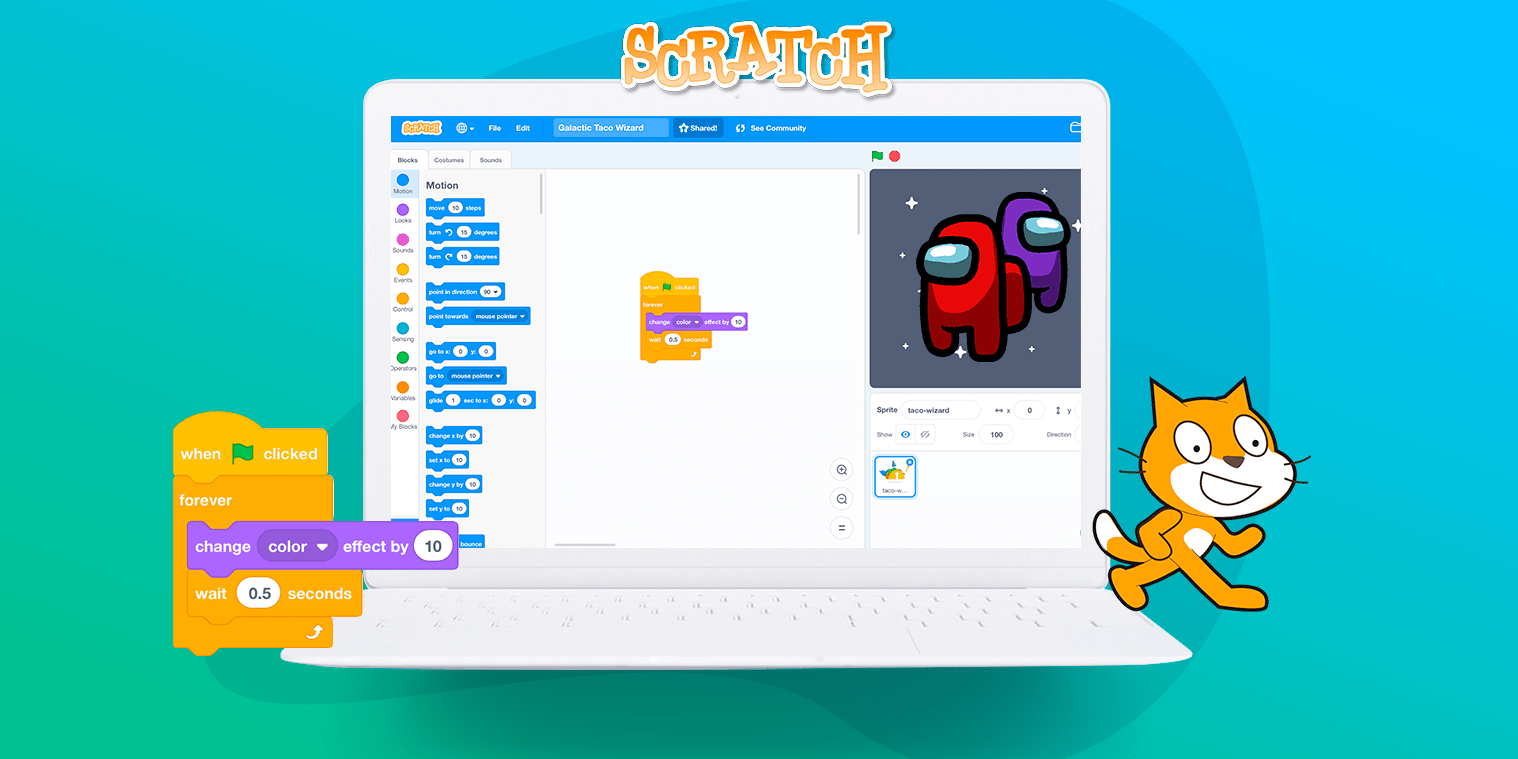Image resolution: width=1518 pixels, height=759 pixels.
Task: Open the globe language menu
Action: tap(465, 128)
